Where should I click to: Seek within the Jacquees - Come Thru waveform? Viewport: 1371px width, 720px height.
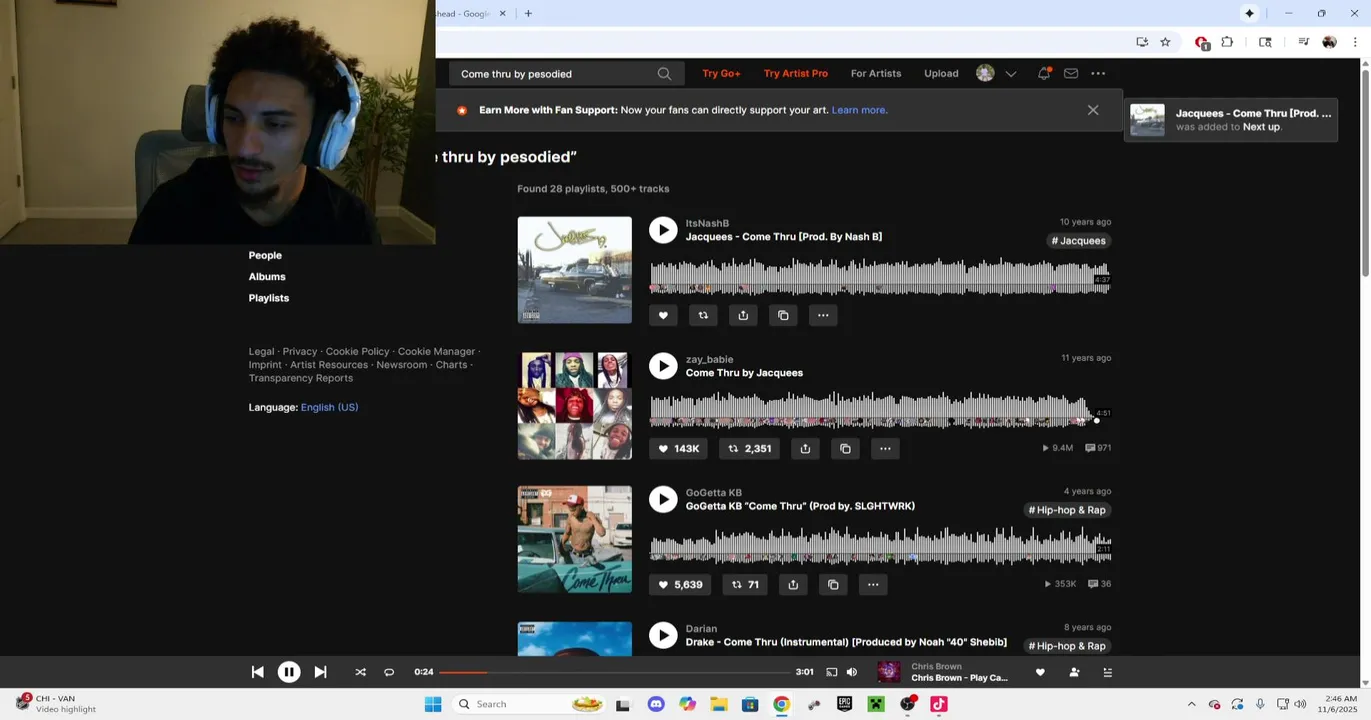point(880,277)
